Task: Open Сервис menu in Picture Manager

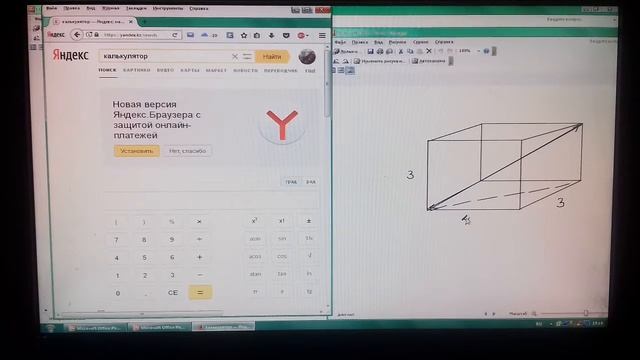Action: coord(420,42)
